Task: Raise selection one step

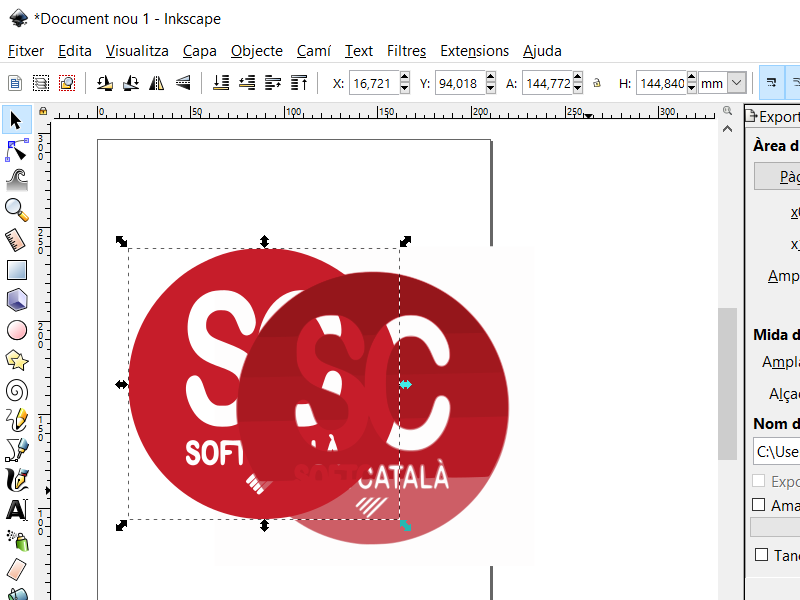Action: [x=273, y=83]
